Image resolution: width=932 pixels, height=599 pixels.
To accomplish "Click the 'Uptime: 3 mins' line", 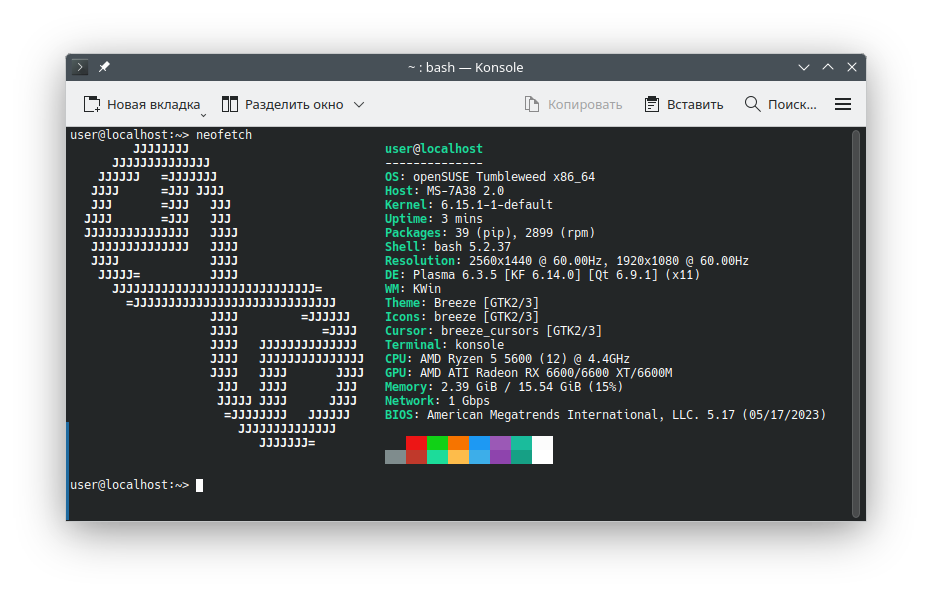I will pos(434,219).
